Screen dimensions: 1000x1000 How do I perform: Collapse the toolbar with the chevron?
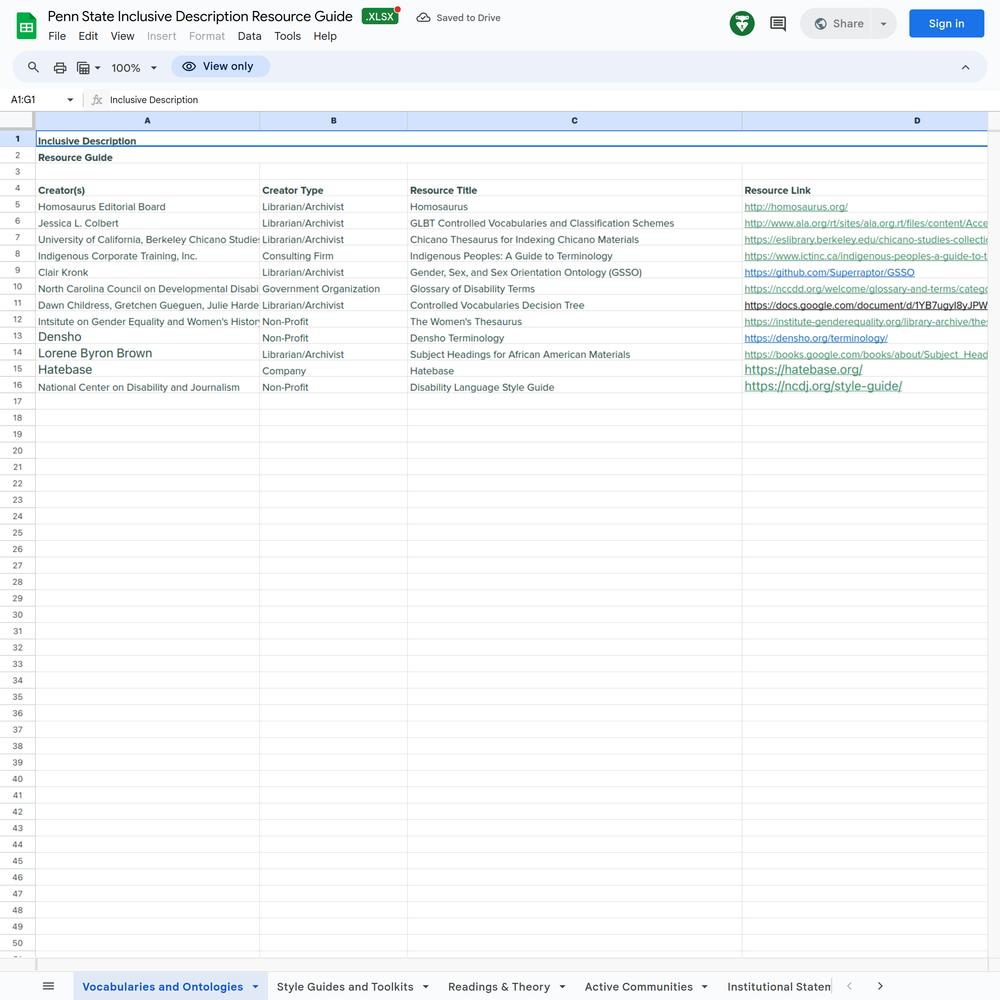click(x=965, y=68)
